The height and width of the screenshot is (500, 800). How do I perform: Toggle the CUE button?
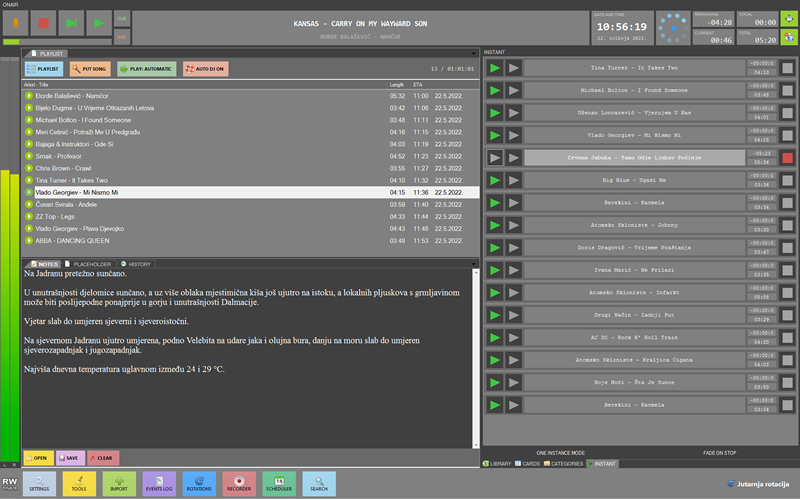click(x=121, y=18)
